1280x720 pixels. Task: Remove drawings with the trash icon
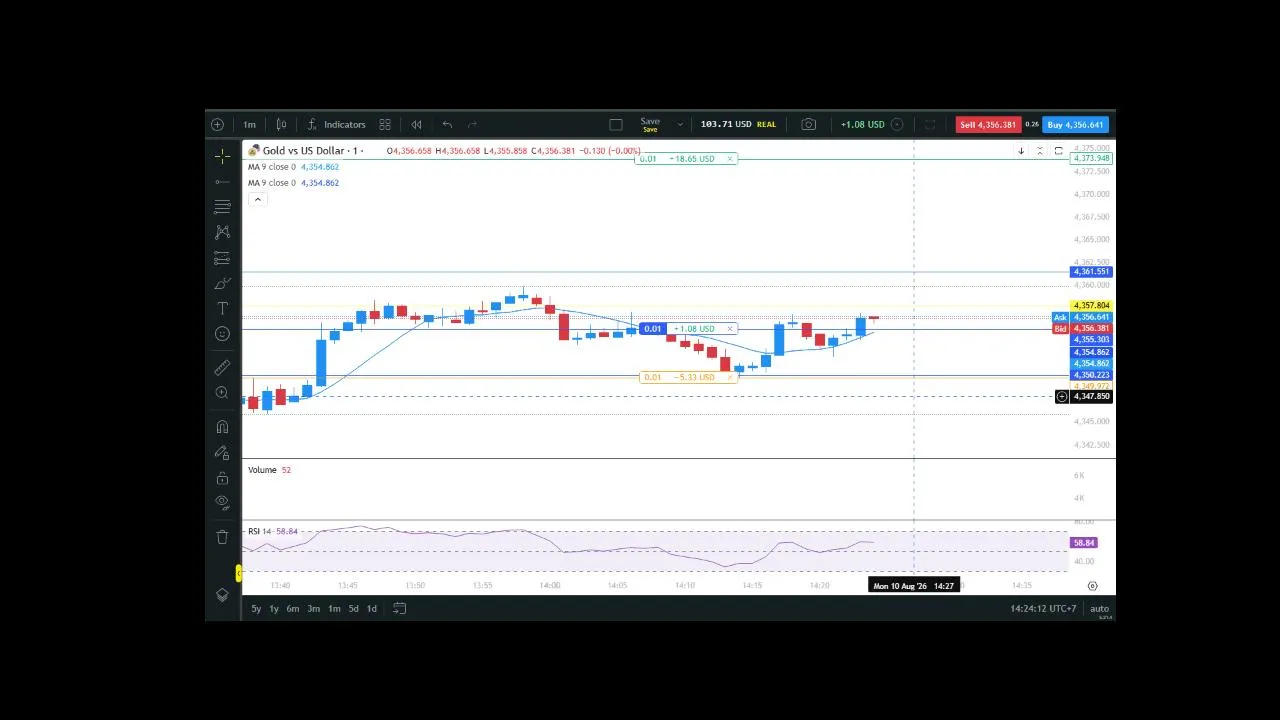click(x=222, y=537)
